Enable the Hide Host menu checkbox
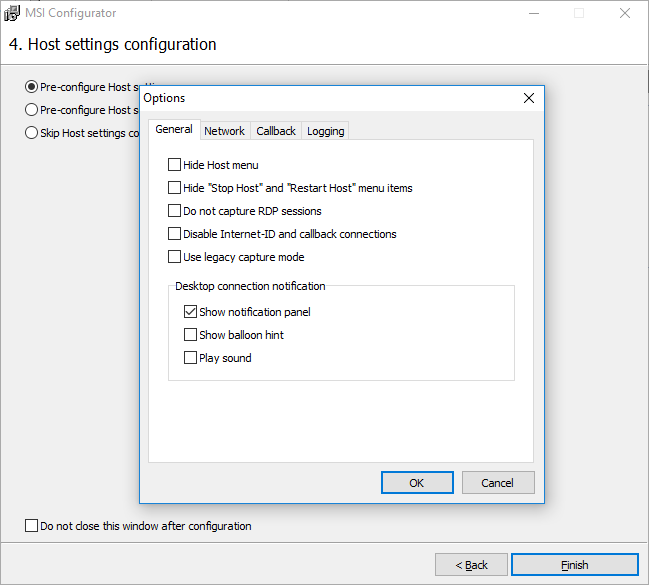The height and width of the screenshot is (585, 649). 175,165
